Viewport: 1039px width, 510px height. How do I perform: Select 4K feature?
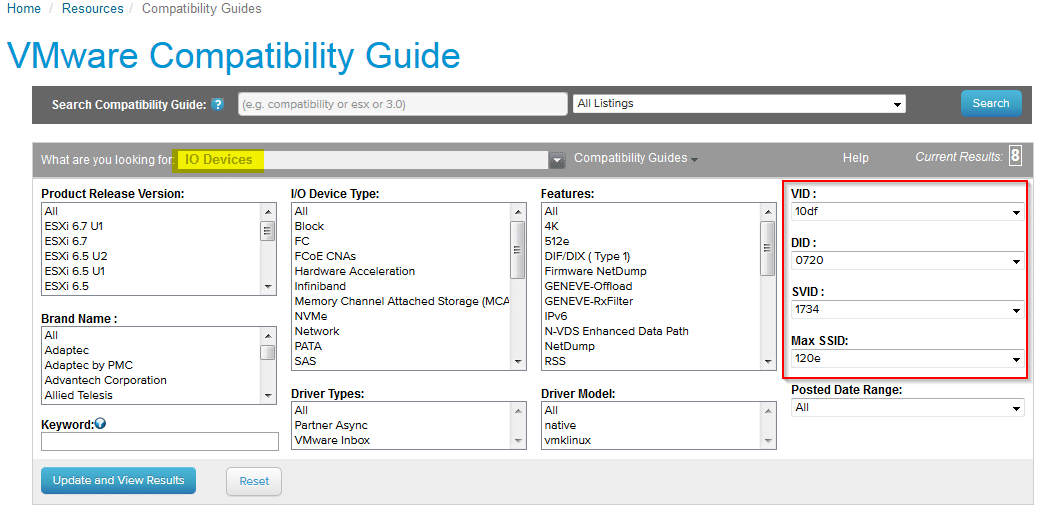(x=551, y=226)
